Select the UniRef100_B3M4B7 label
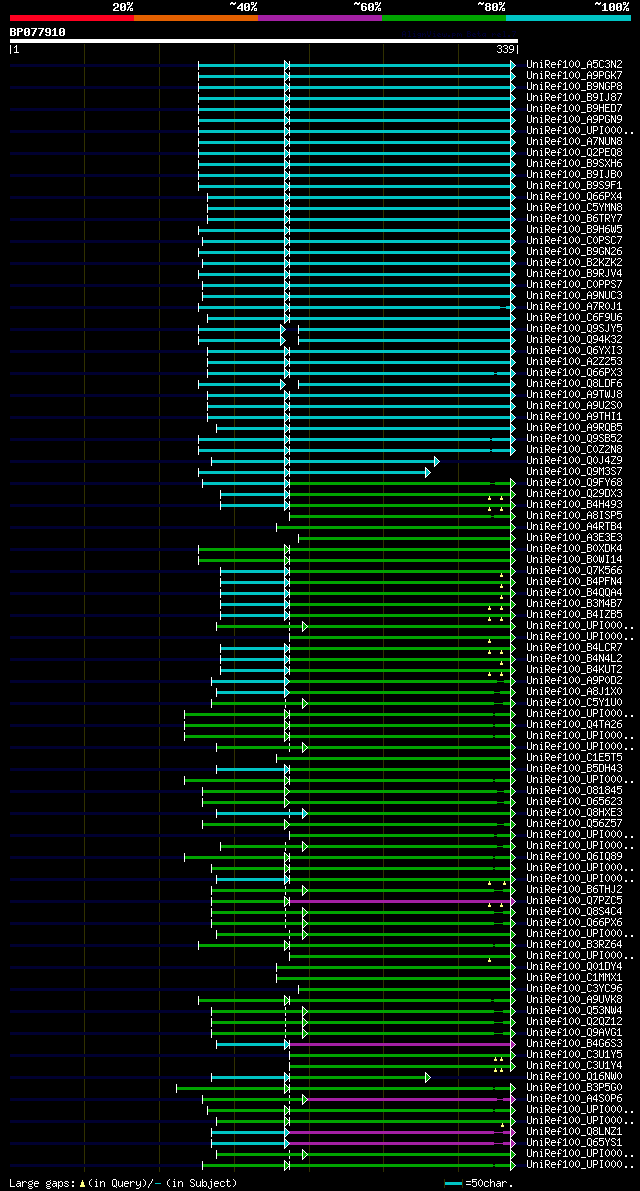This screenshot has width=640, height=1191. [x=574, y=605]
